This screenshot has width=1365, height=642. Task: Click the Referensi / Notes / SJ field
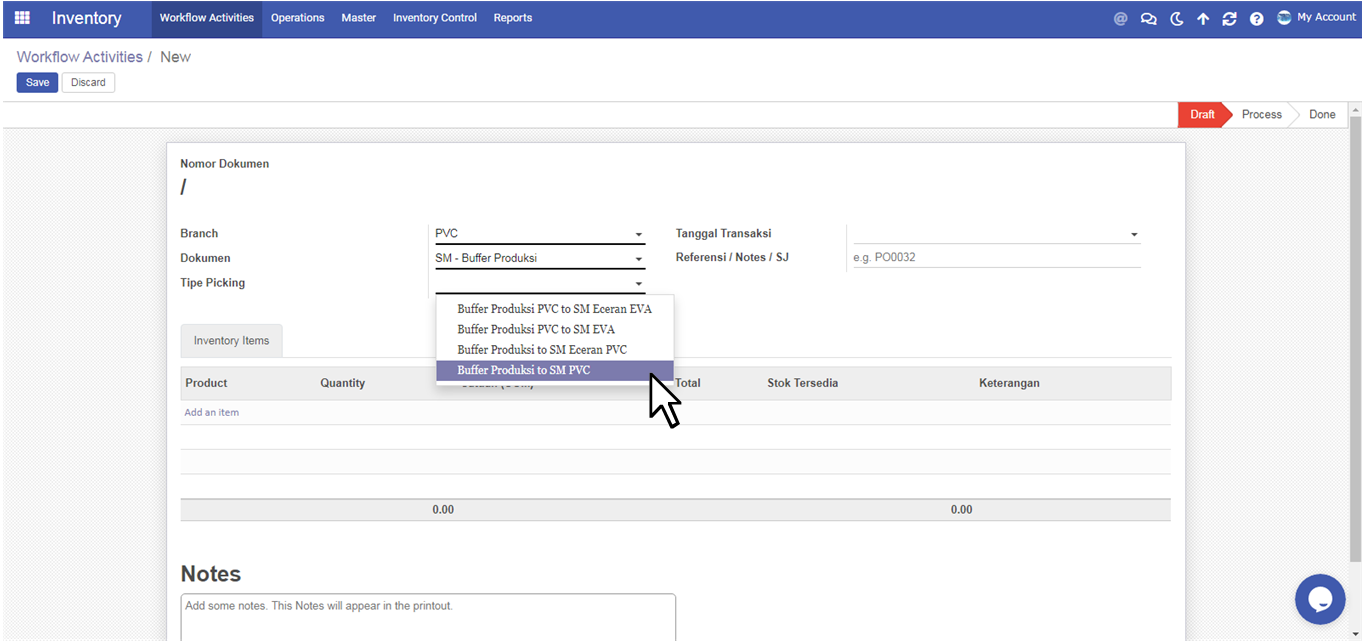994,257
